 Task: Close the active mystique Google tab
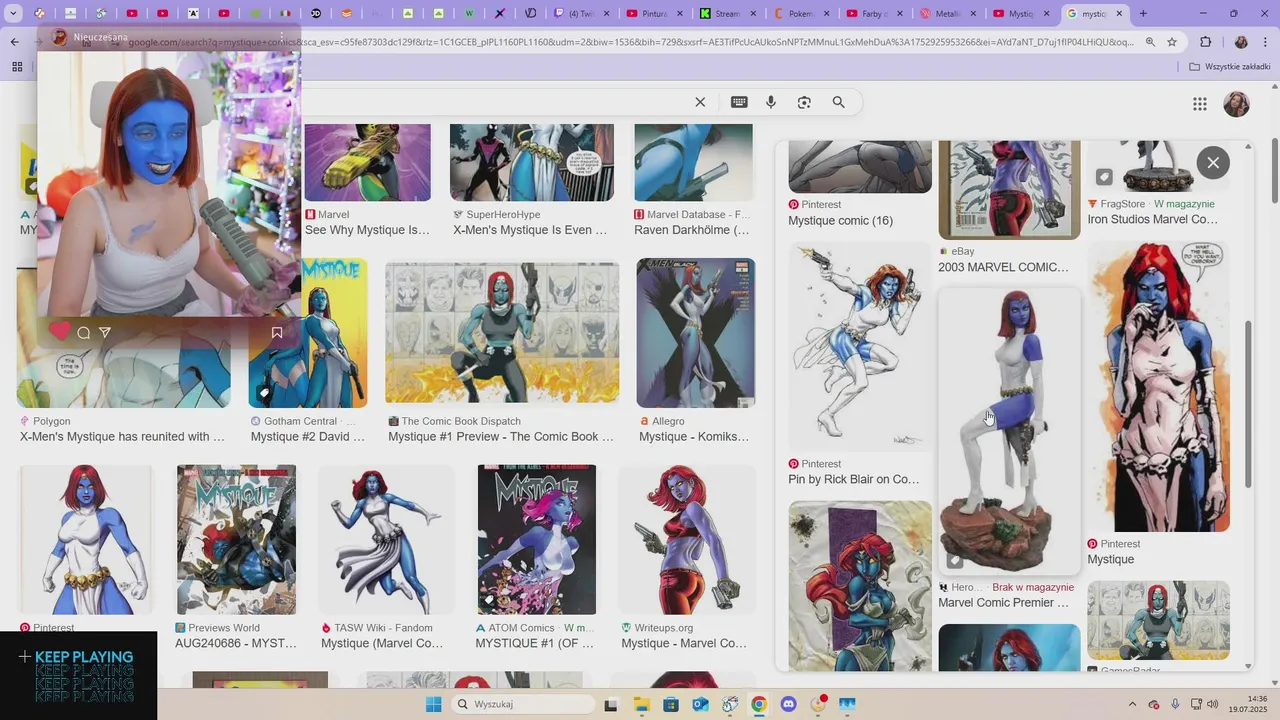(1119, 14)
